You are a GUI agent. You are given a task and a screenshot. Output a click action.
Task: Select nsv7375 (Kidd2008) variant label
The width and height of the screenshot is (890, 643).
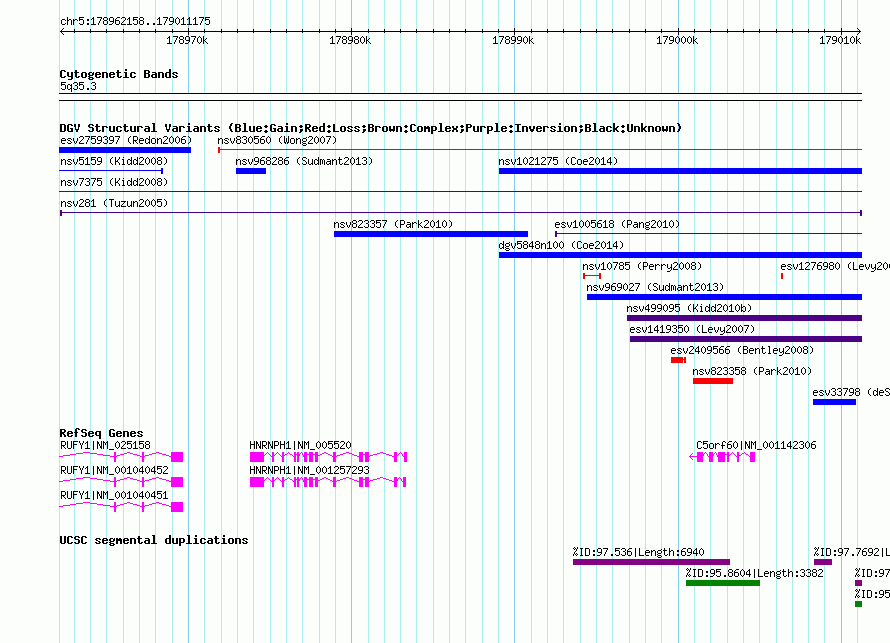coord(114,182)
